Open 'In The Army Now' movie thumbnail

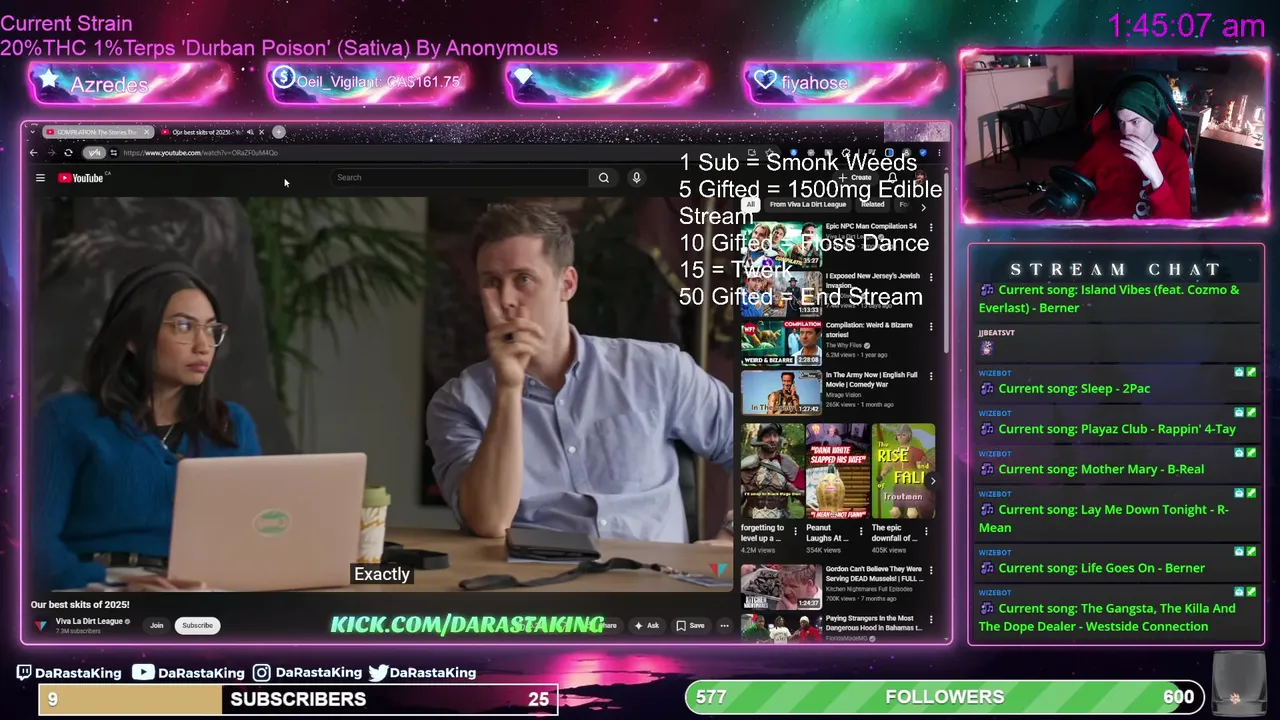[781, 392]
